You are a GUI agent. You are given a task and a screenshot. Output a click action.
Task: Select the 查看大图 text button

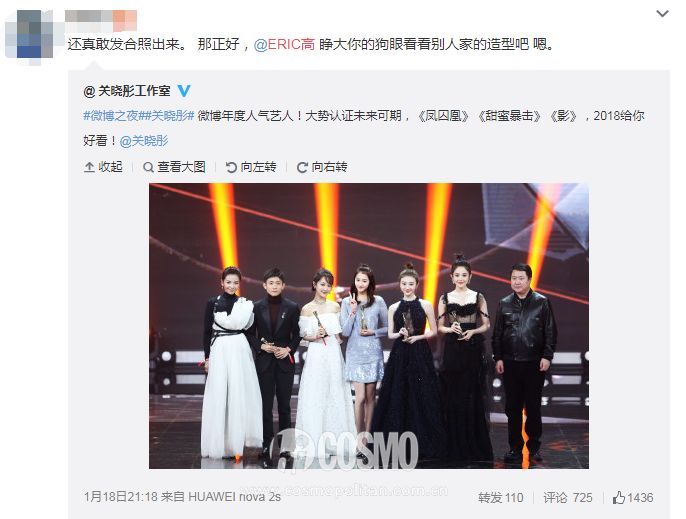[181, 167]
